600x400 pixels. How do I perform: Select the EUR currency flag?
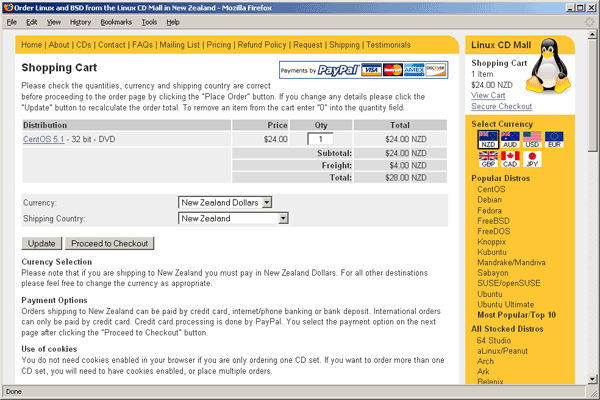(554, 140)
